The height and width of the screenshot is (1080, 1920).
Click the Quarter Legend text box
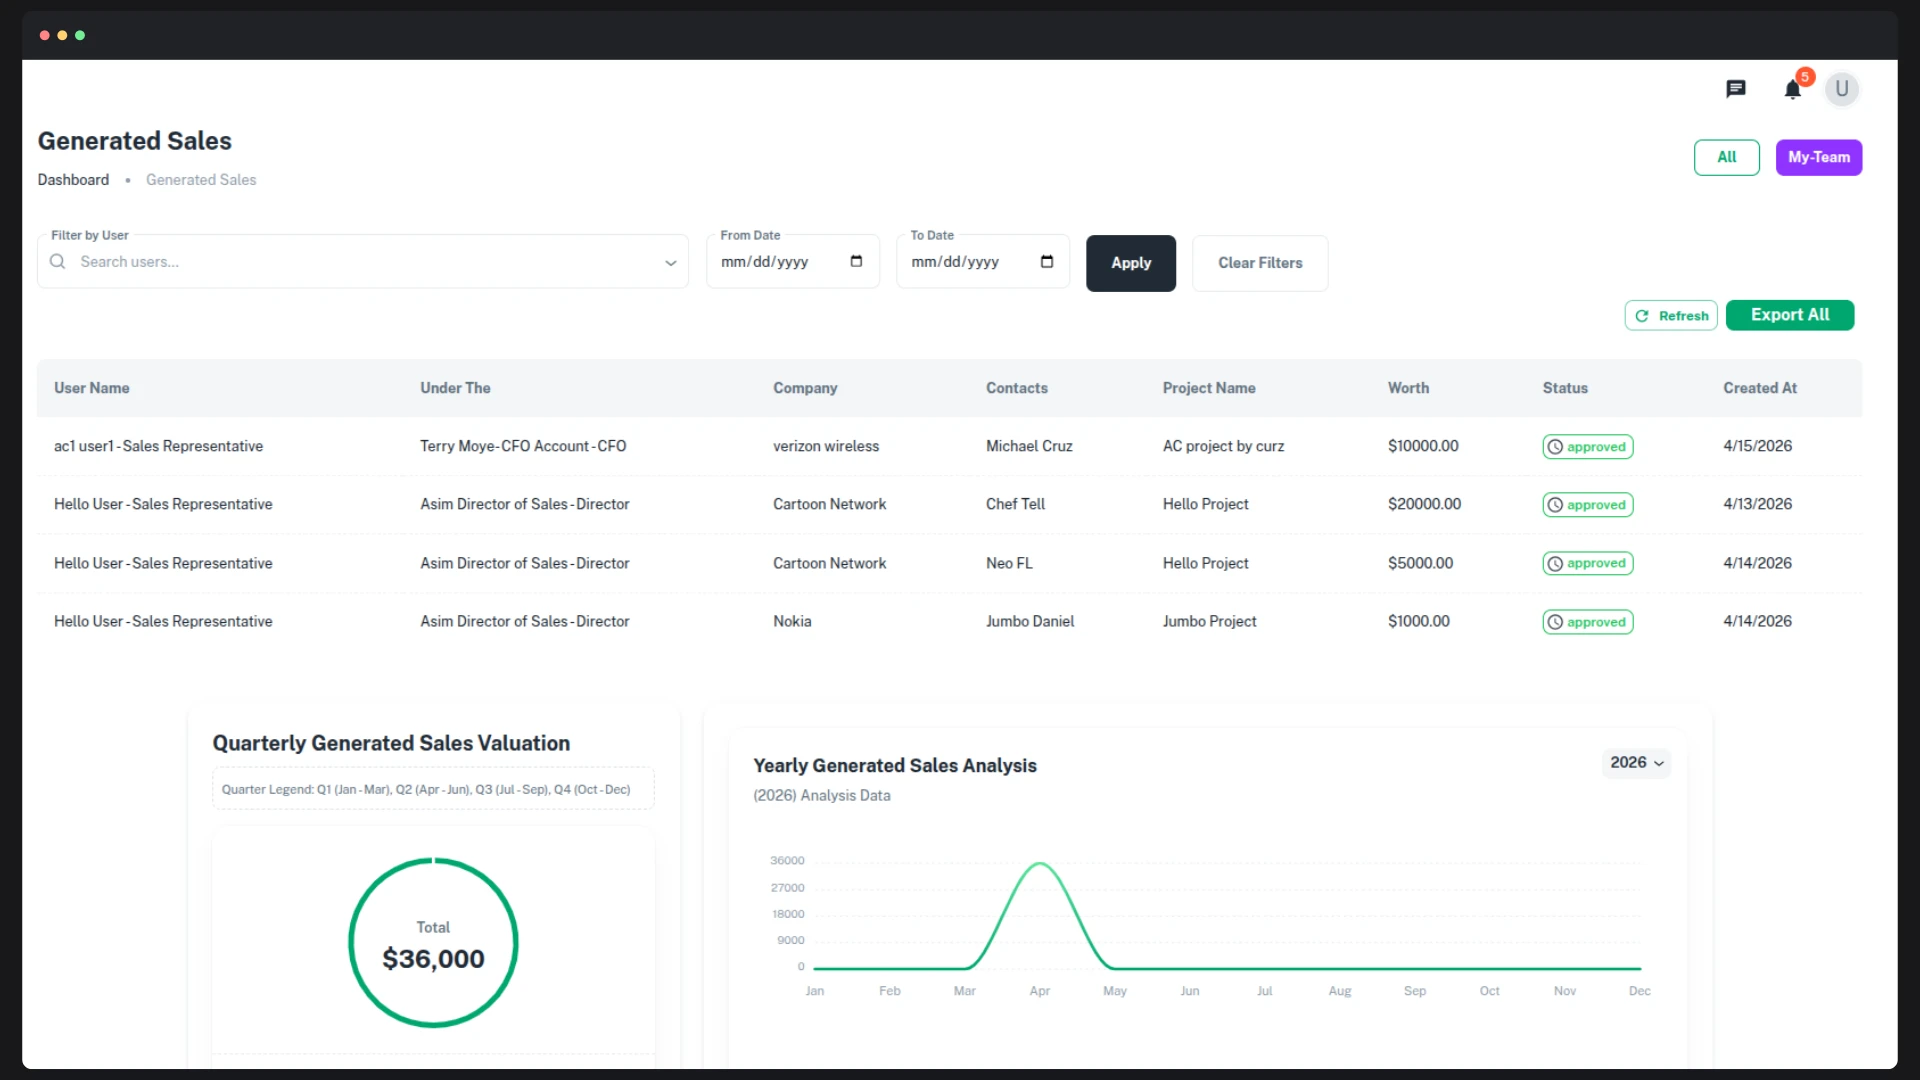[x=433, y=789]
